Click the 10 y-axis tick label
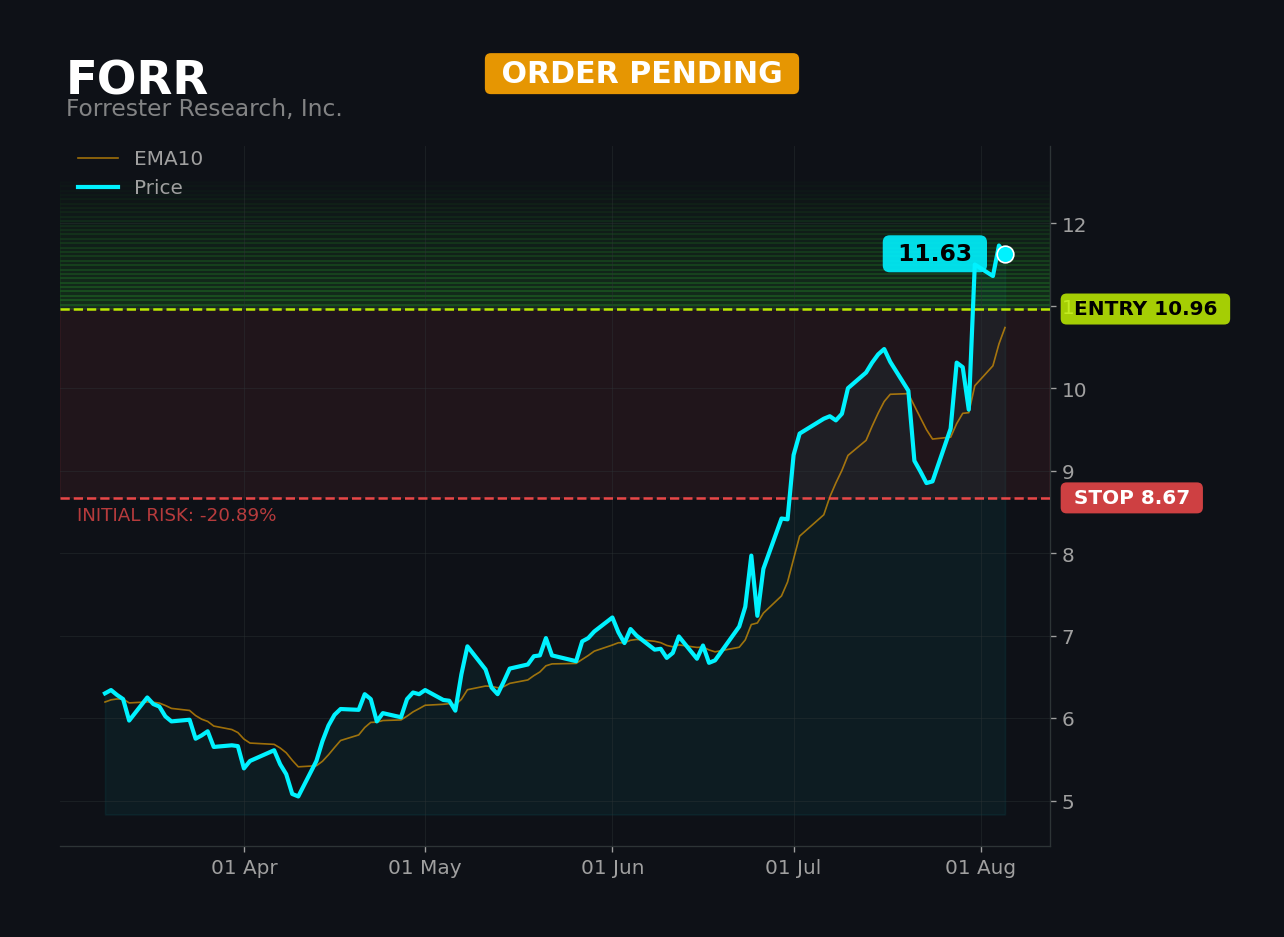 [1074, 390]
